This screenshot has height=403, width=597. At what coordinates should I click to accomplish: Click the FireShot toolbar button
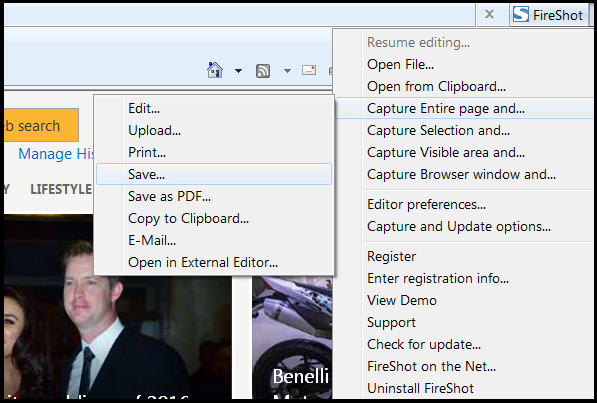pyautogui.click(x=549, y=15)
